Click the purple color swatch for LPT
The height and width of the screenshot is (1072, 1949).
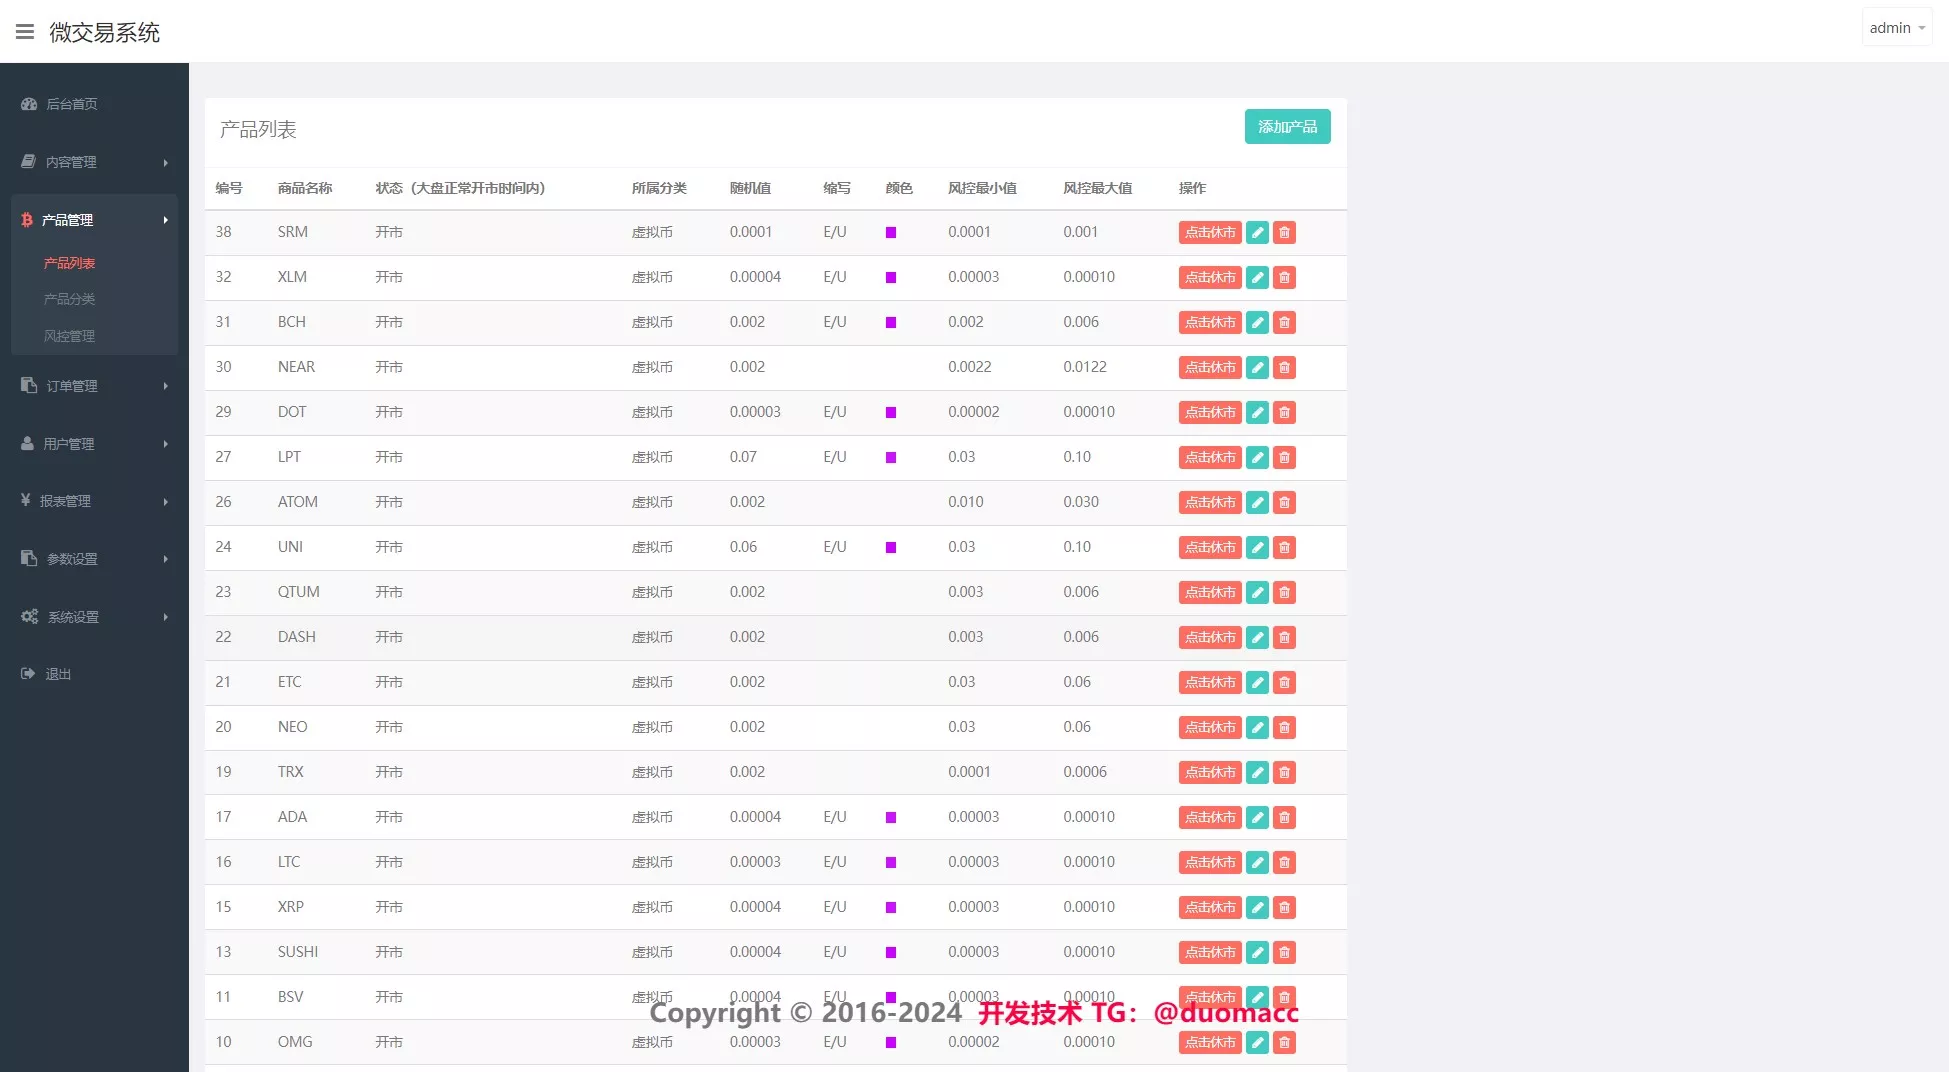coord(890,457)
